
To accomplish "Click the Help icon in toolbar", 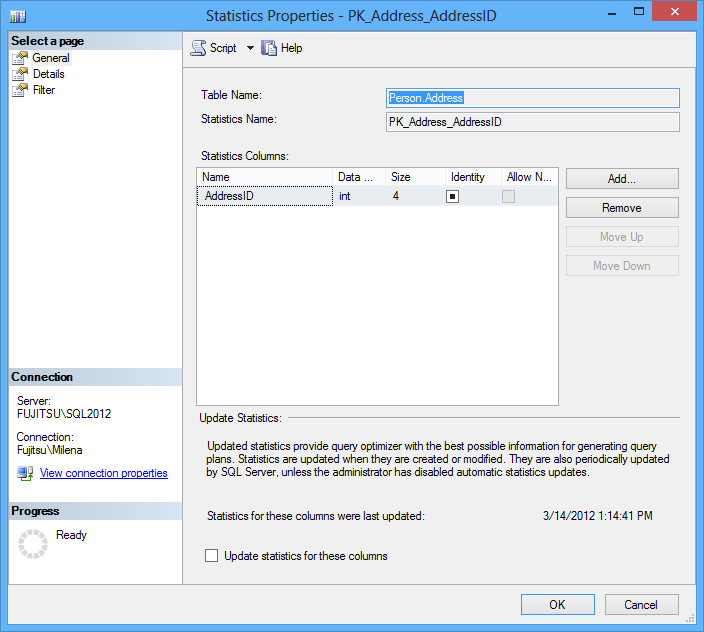I will tap(269, 48).
